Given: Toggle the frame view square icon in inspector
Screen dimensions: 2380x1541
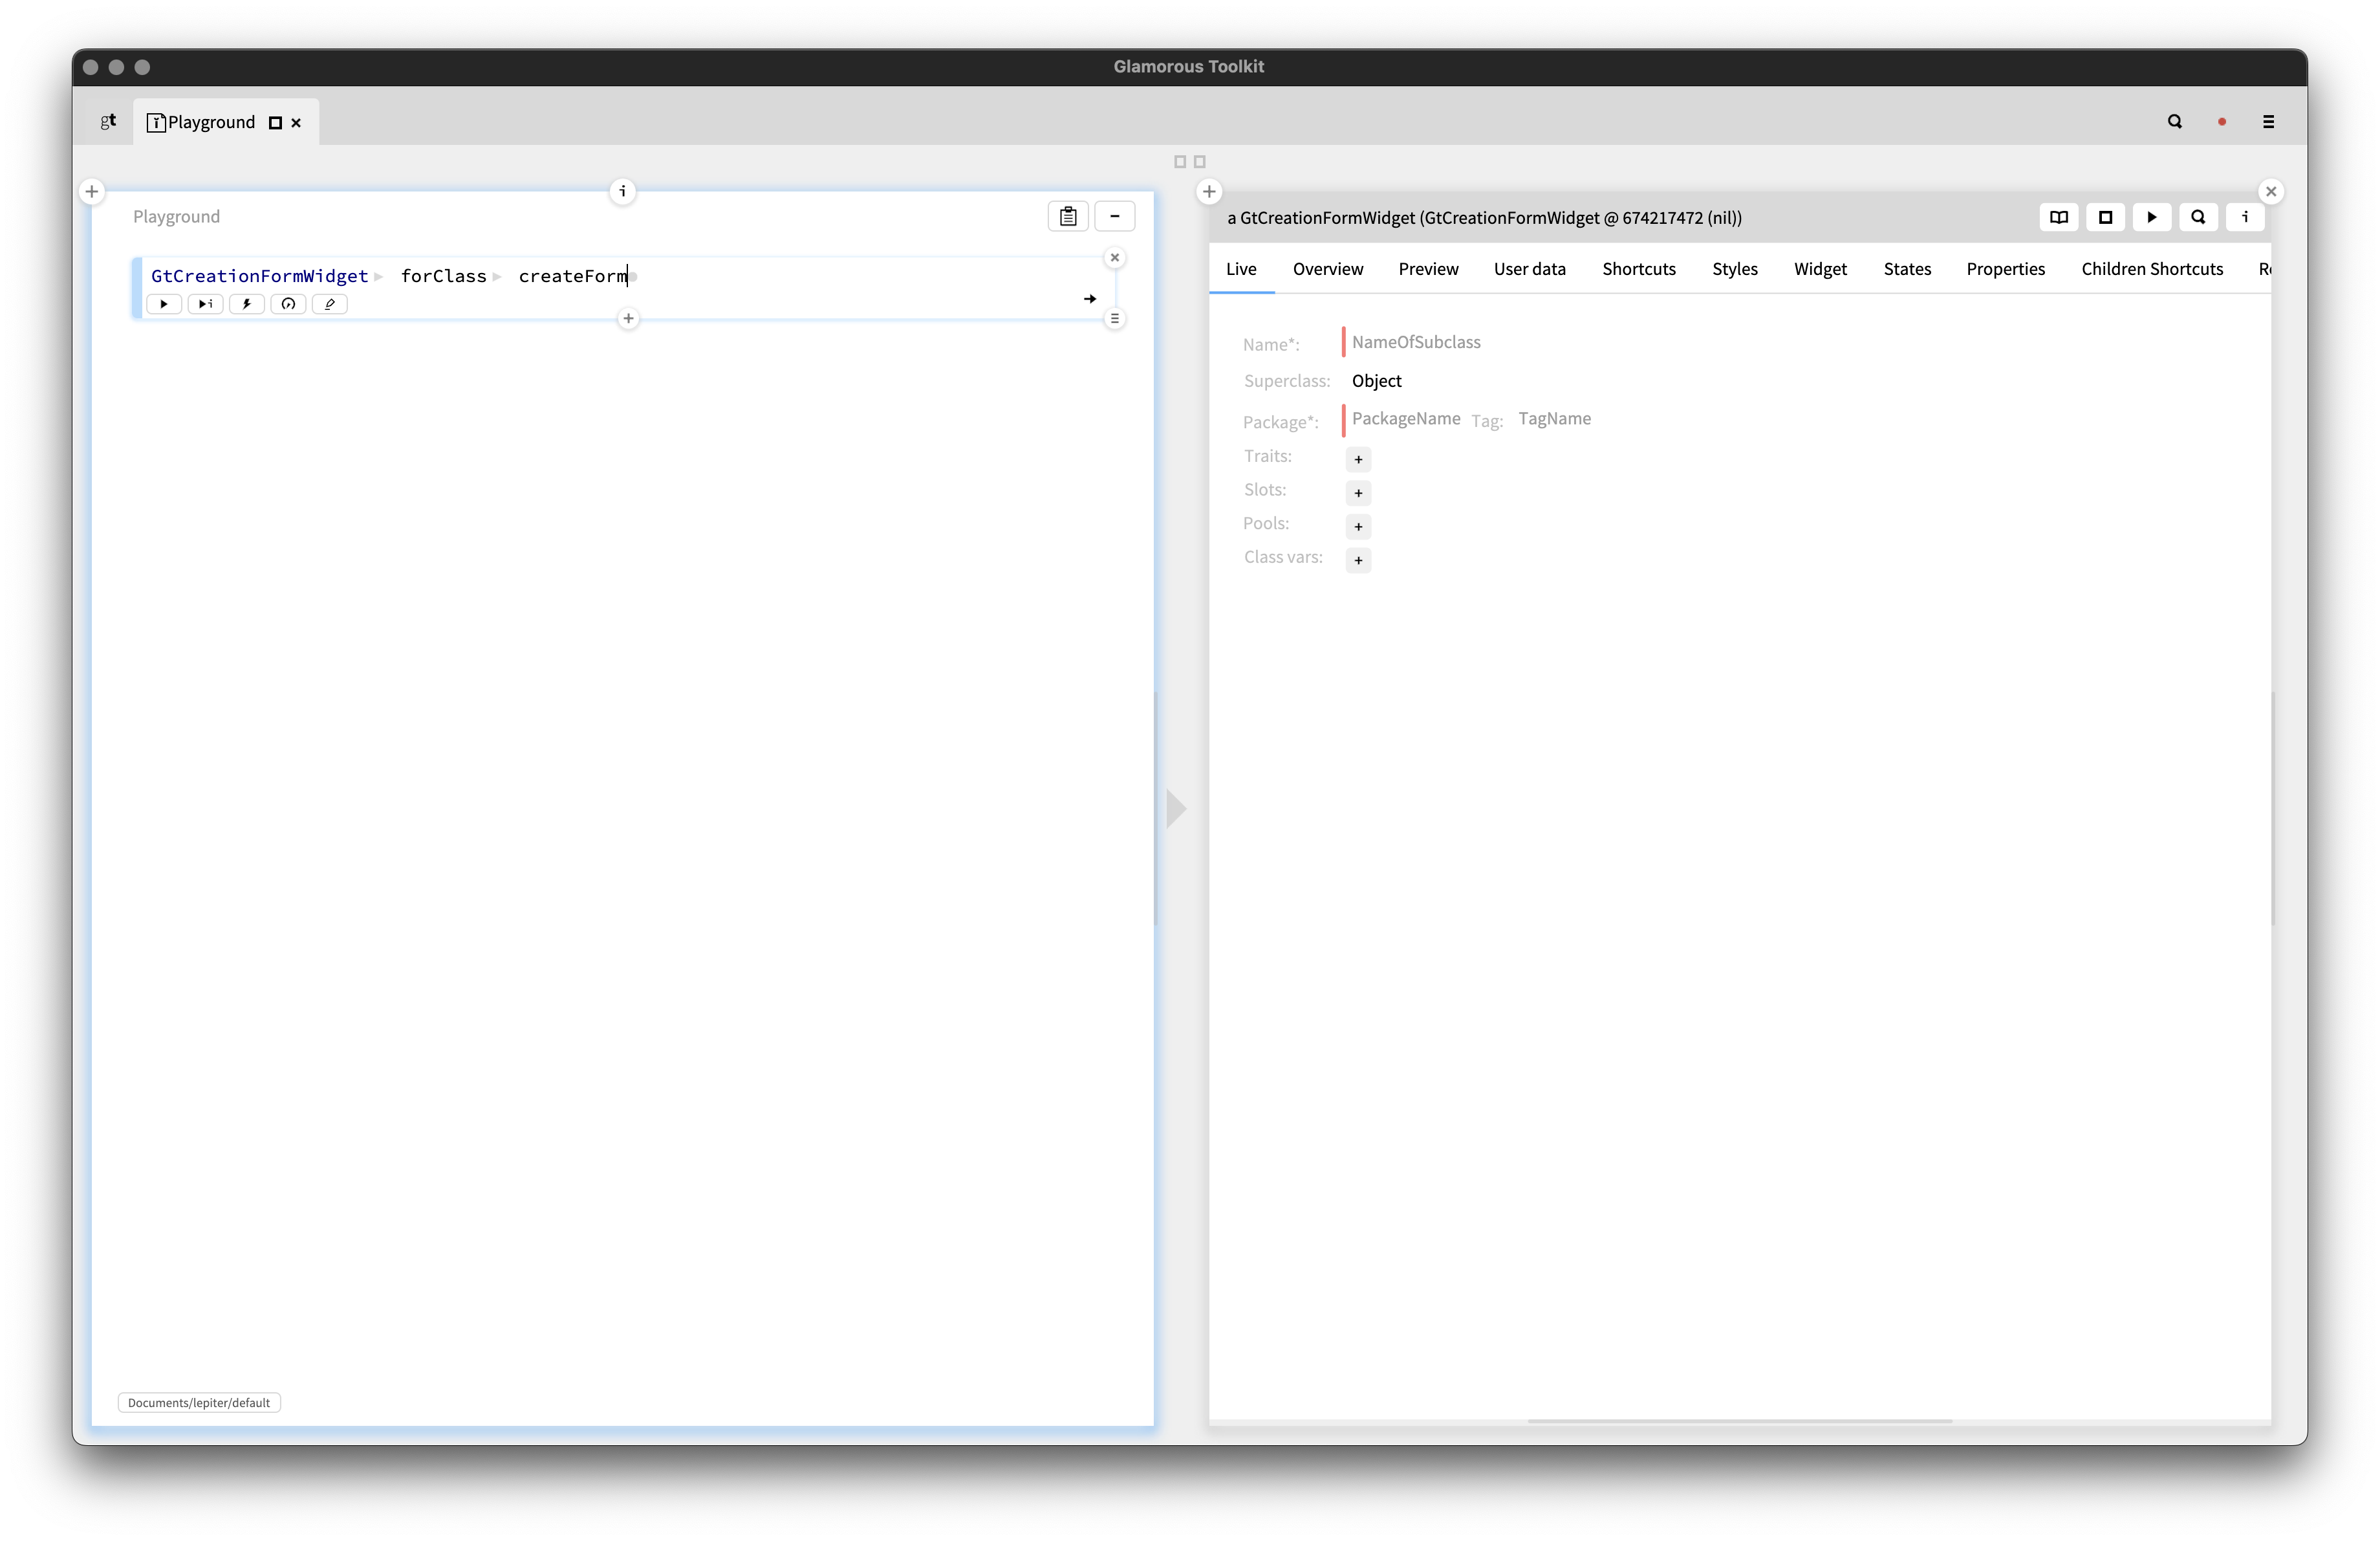Looking at the screenshot, I should [2105, 217].
